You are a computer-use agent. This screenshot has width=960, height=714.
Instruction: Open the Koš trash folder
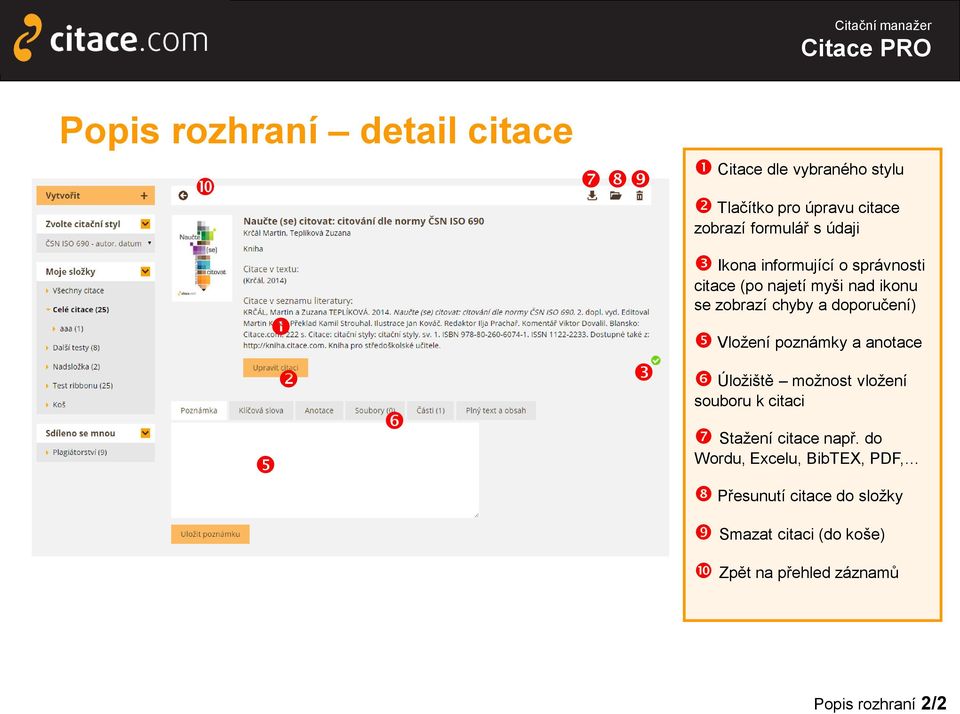59,405
